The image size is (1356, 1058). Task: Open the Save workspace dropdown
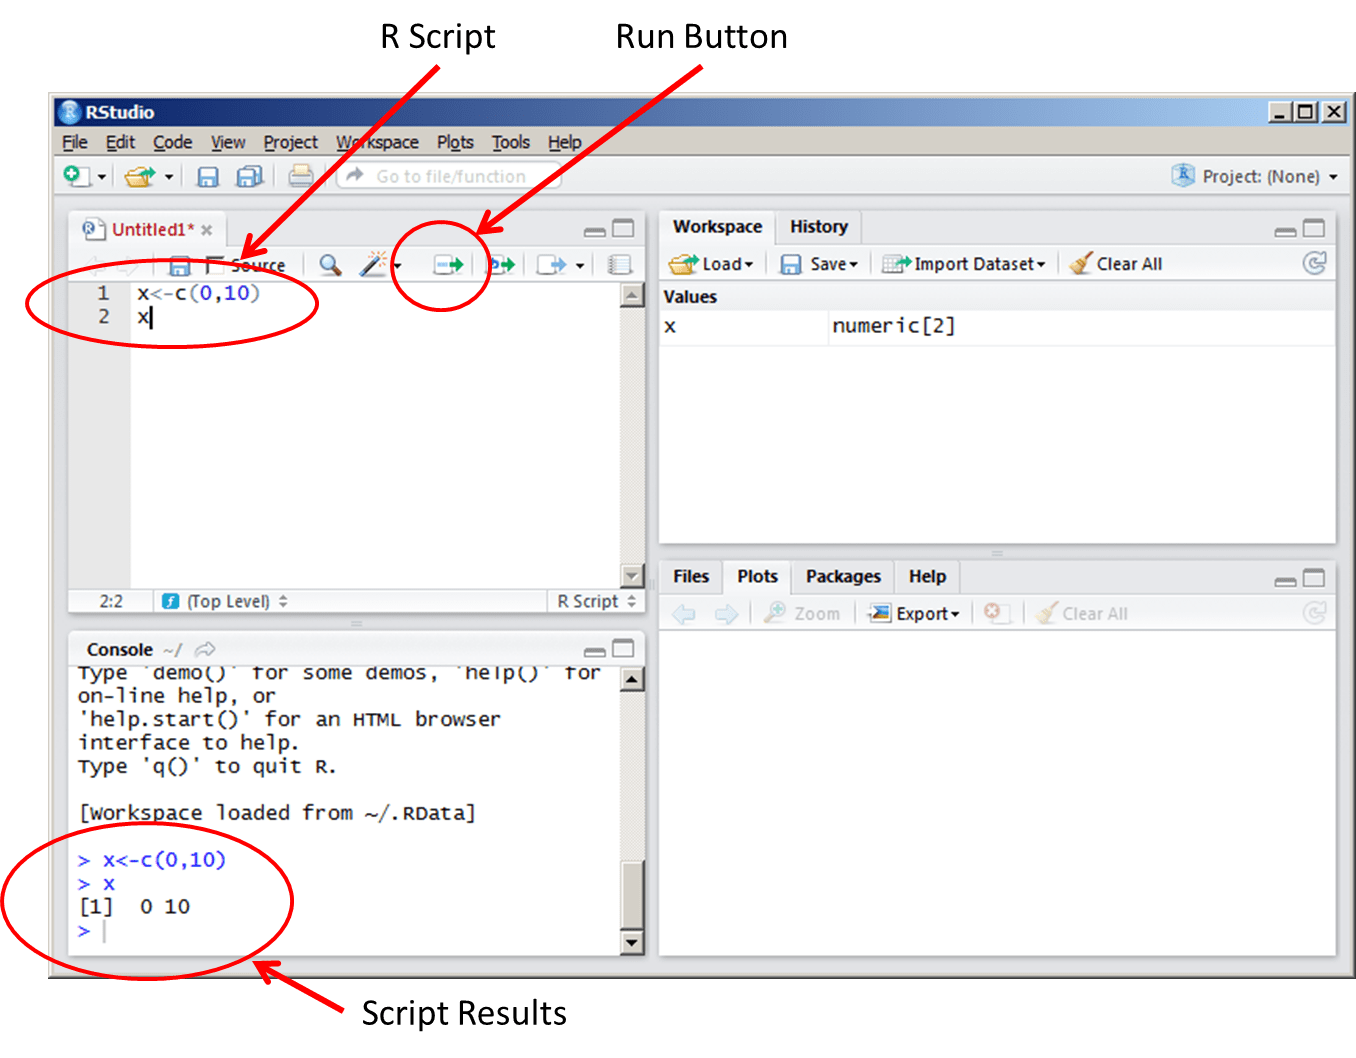click(819, 264)
